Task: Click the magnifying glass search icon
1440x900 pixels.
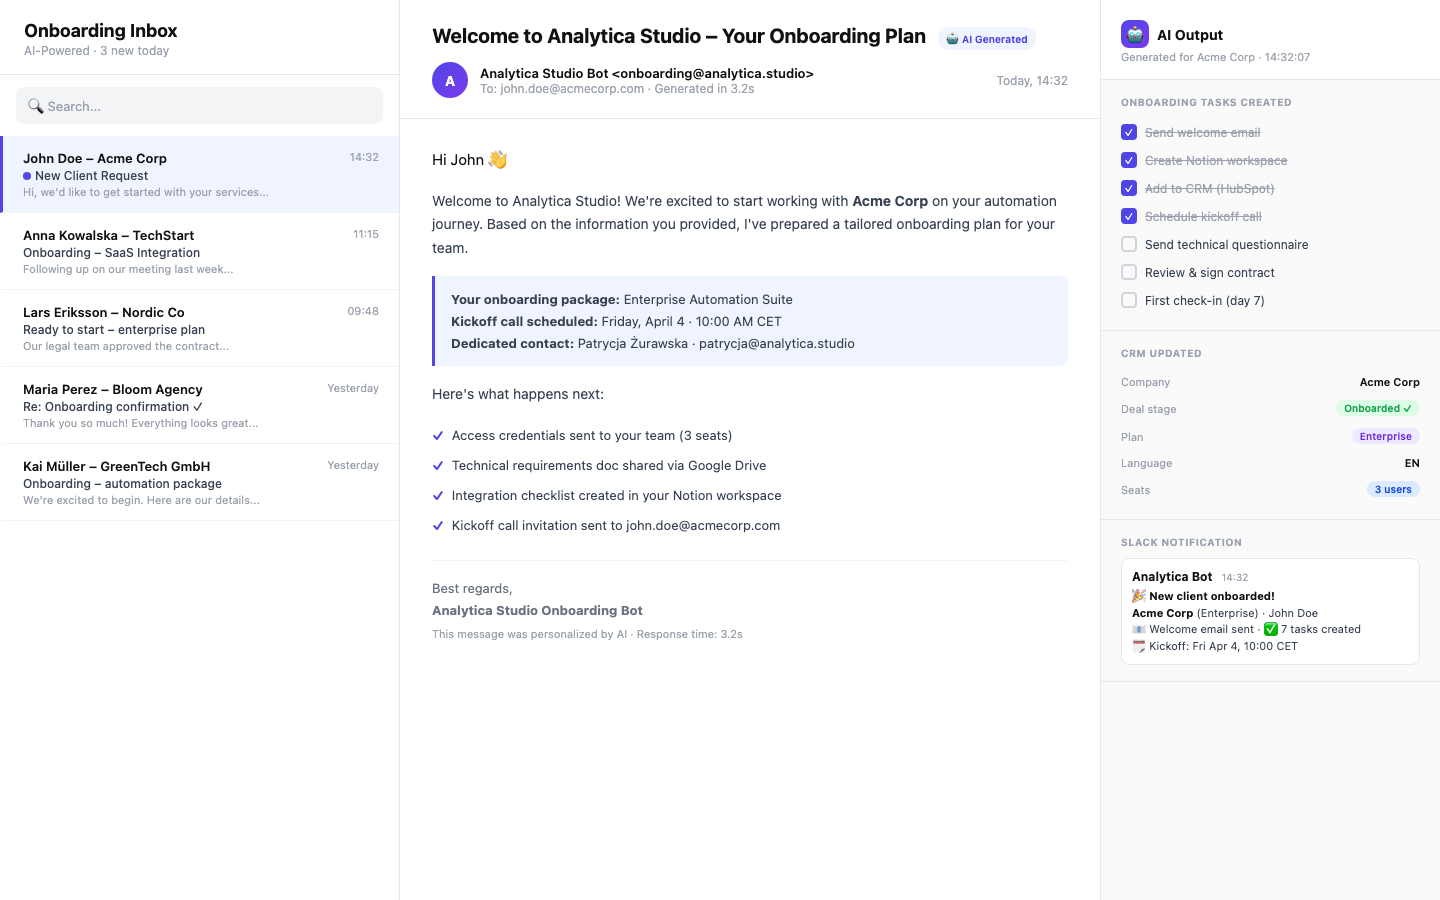Action: [35, 106]
